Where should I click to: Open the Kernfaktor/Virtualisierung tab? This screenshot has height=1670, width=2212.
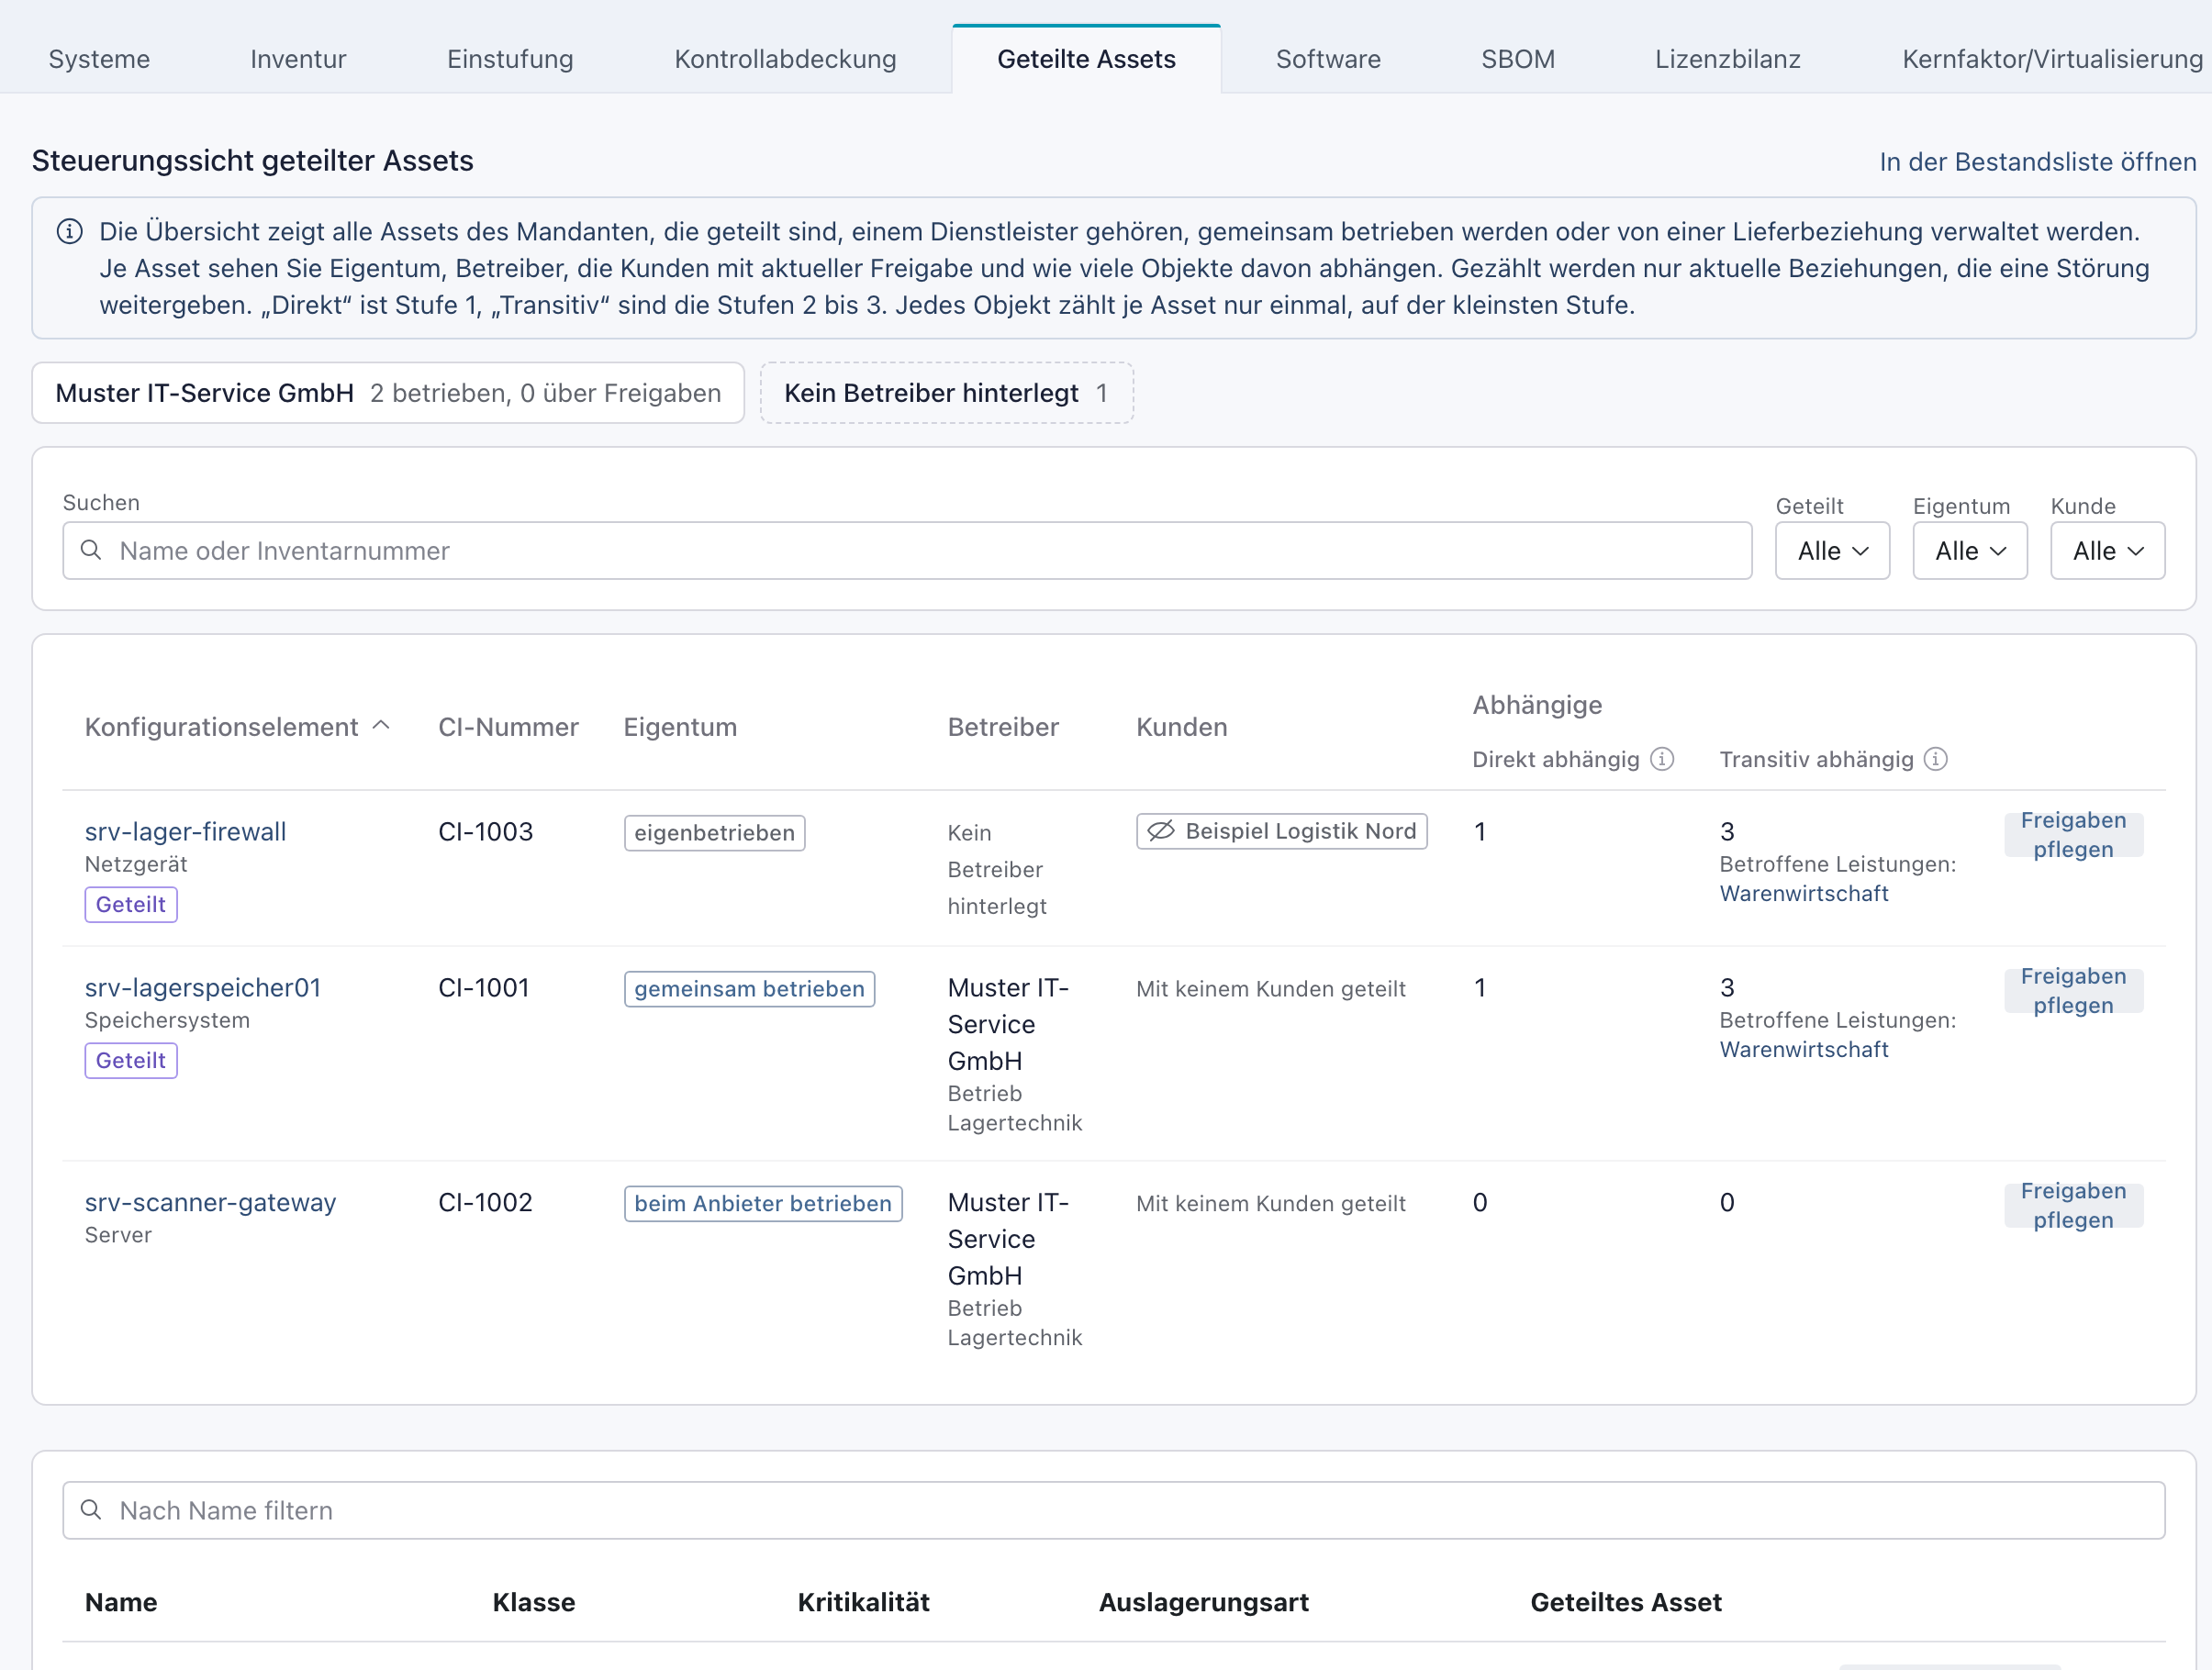point(2052,59)
